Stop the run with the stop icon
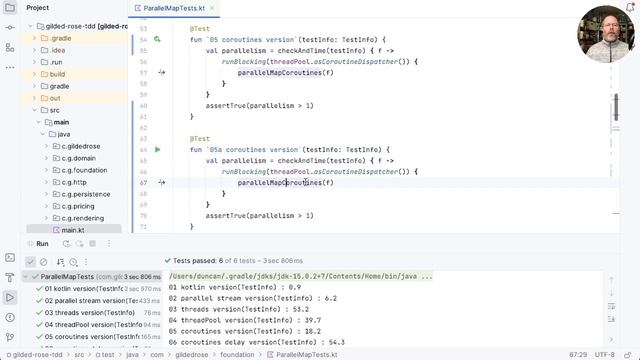This screenshot has height=360, width=640. 93,244
